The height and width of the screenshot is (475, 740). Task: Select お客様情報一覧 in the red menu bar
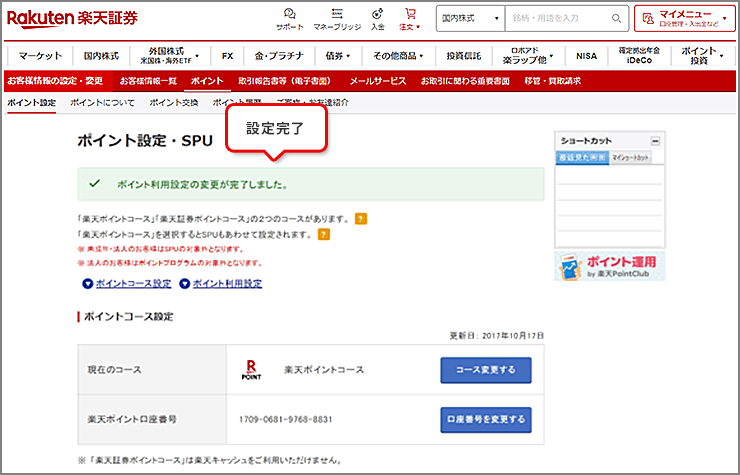(x=148, y=81)
